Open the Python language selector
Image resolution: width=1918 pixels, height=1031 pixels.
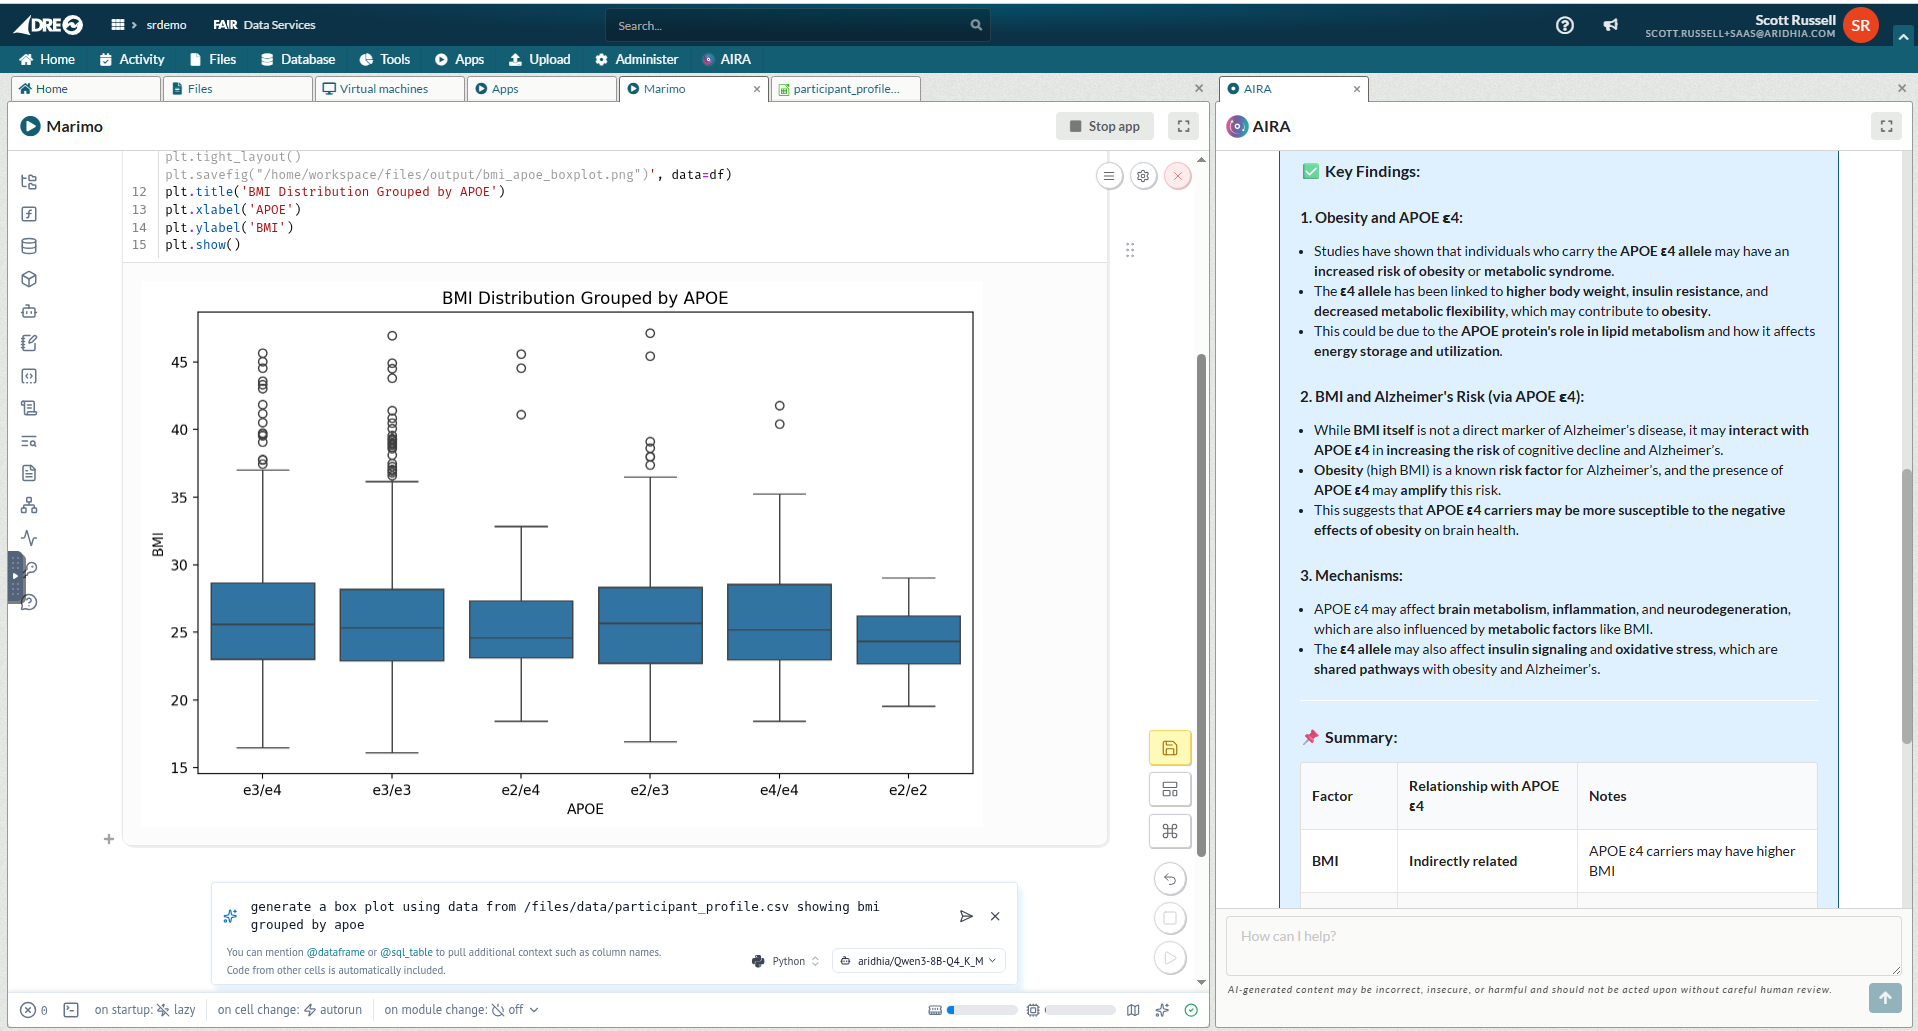[787, 961]
